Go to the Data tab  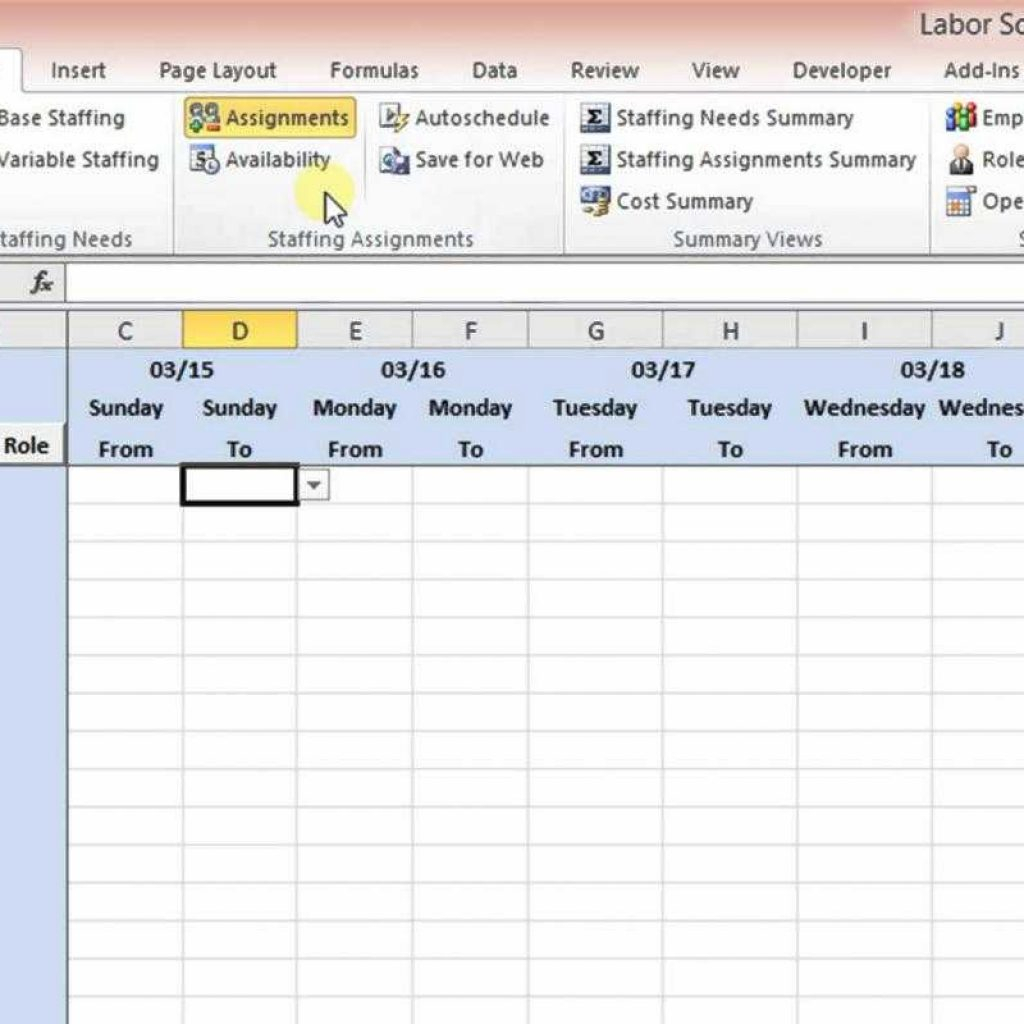[494, 70]
